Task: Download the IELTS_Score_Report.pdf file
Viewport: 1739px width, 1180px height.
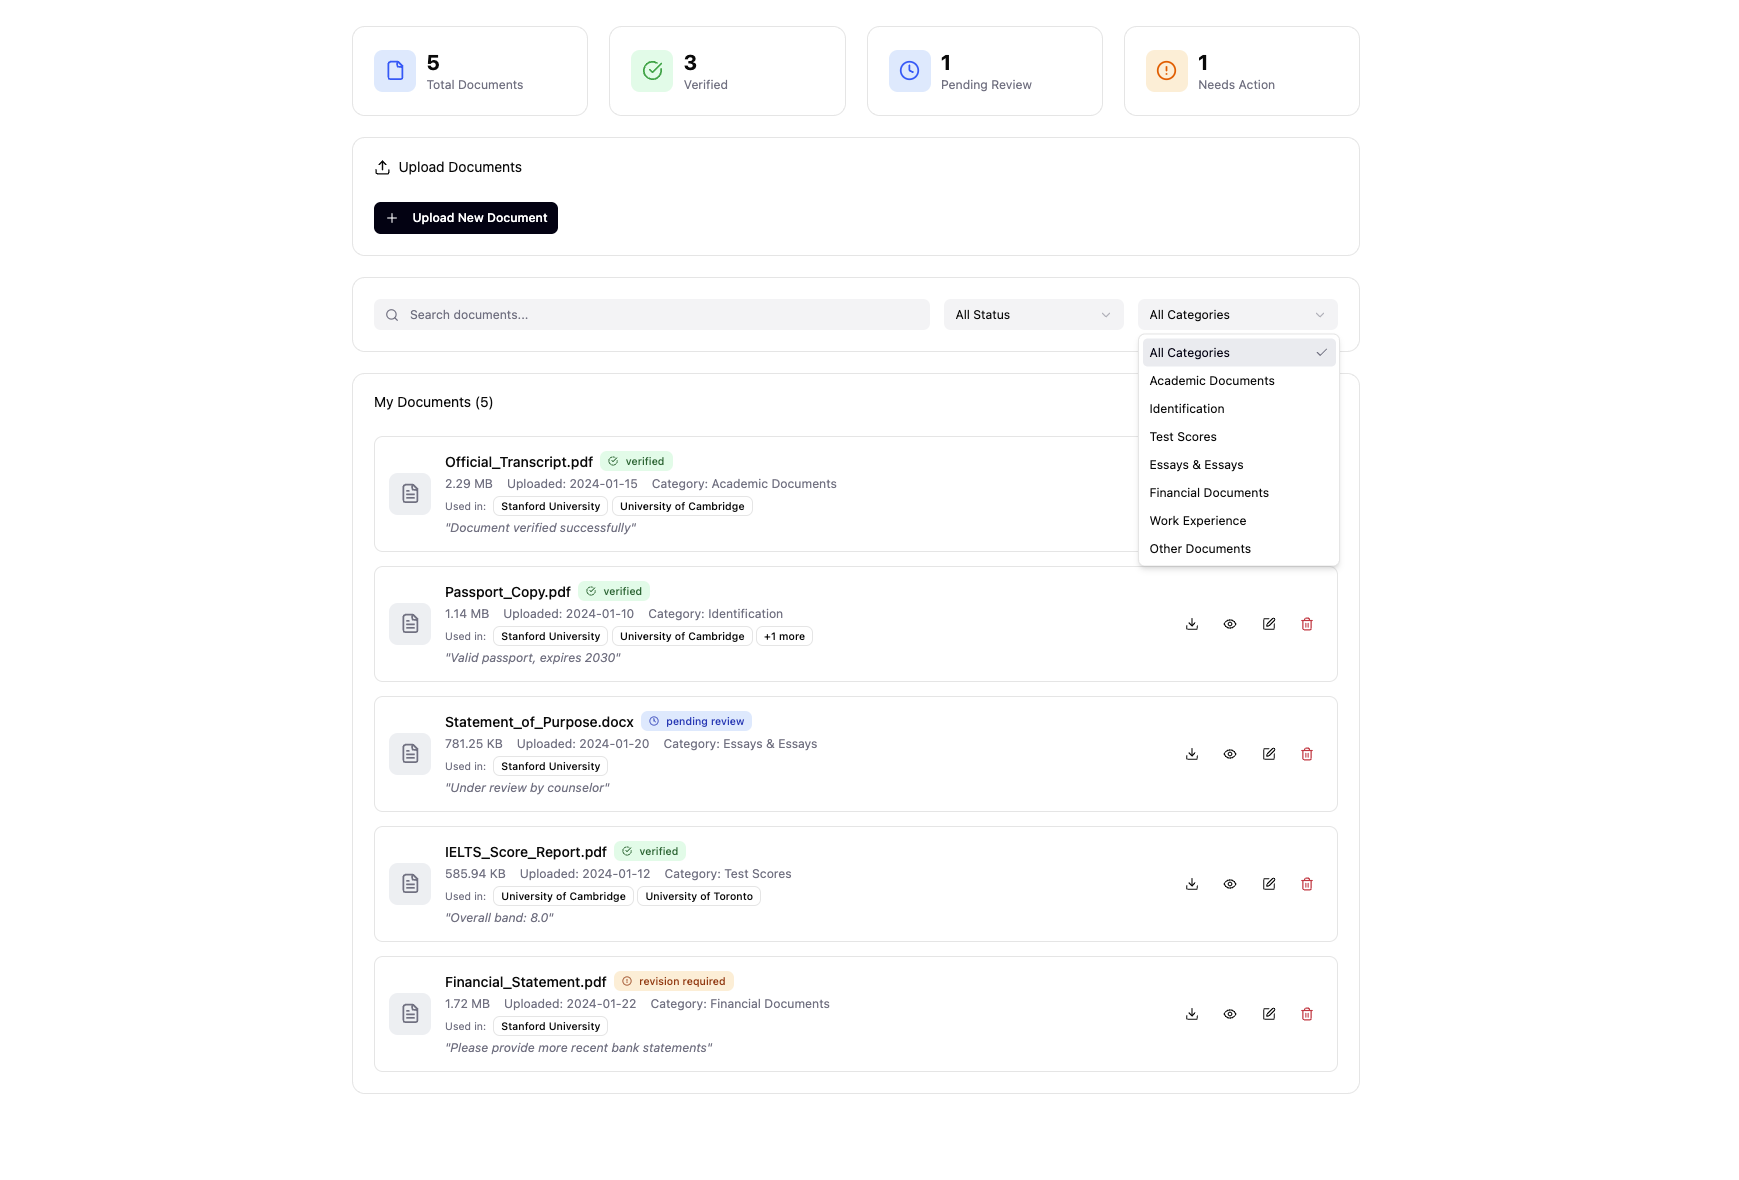Action: pyautogui.click(x=1192, y=884)
